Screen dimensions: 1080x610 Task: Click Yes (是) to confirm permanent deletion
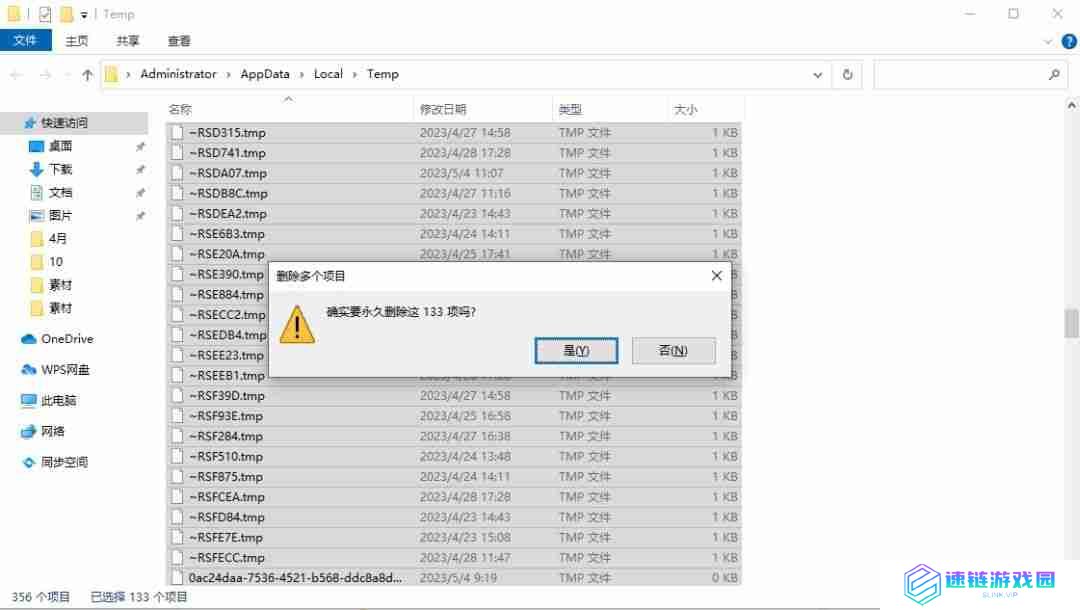576,350
